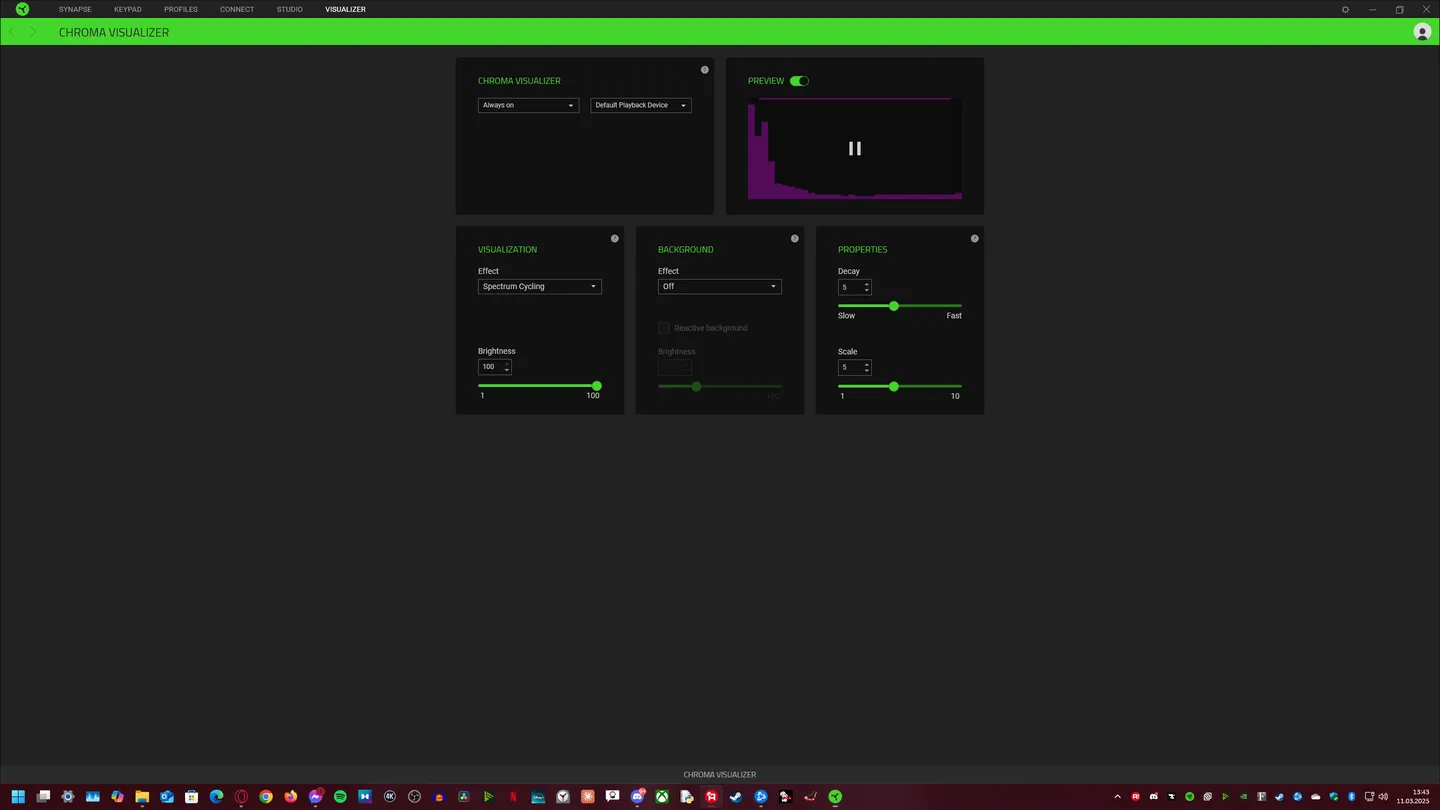This screenshot has width=1440, height=810.
Task: Expand the Background effect Off dropdown
Action: click(x=719, y=287)
